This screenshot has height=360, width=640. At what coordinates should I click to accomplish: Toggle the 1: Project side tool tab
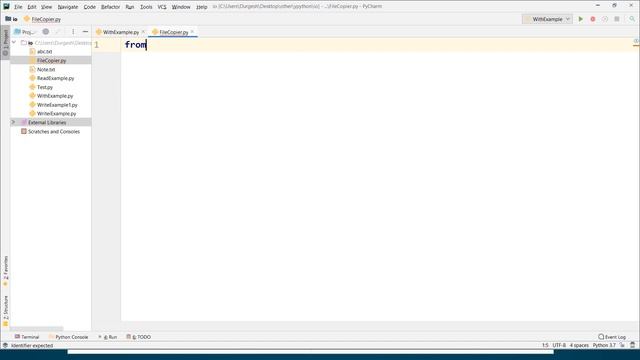(x=5, y=42)
